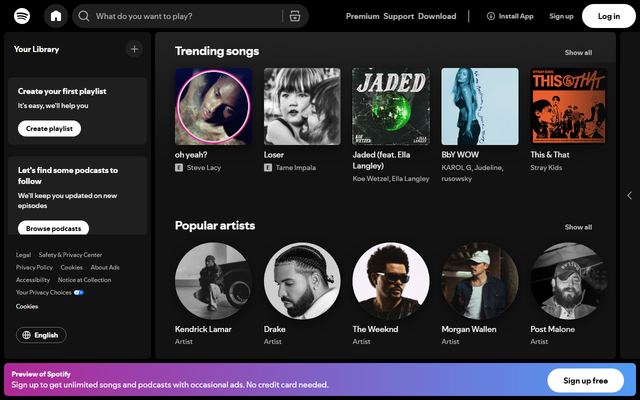
Task: Open Drake artist photo
Action: pos(302,281)
